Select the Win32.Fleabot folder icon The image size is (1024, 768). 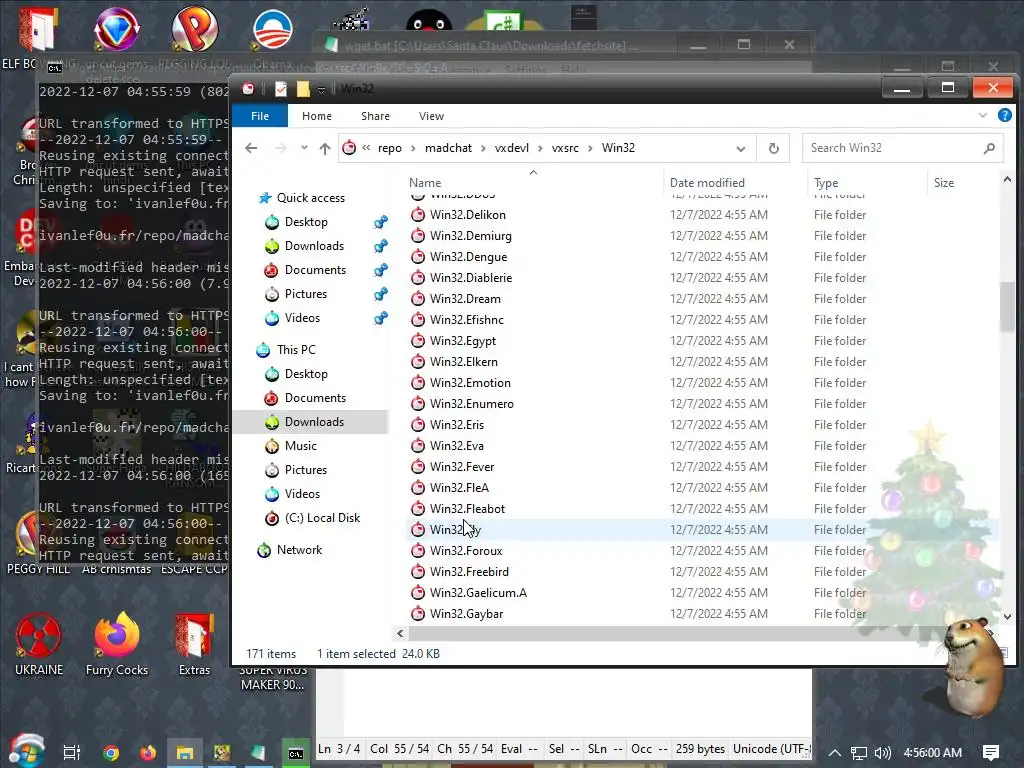point(418,509)
